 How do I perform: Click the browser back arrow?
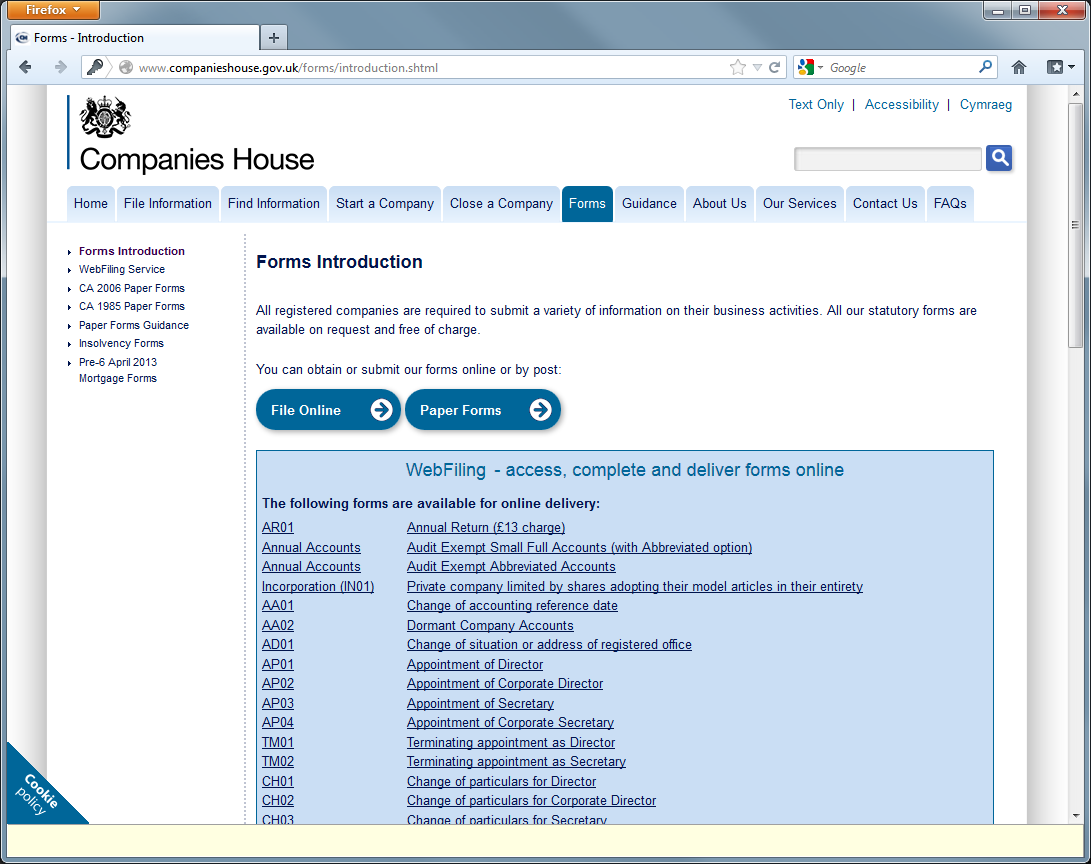click(26, 67)
